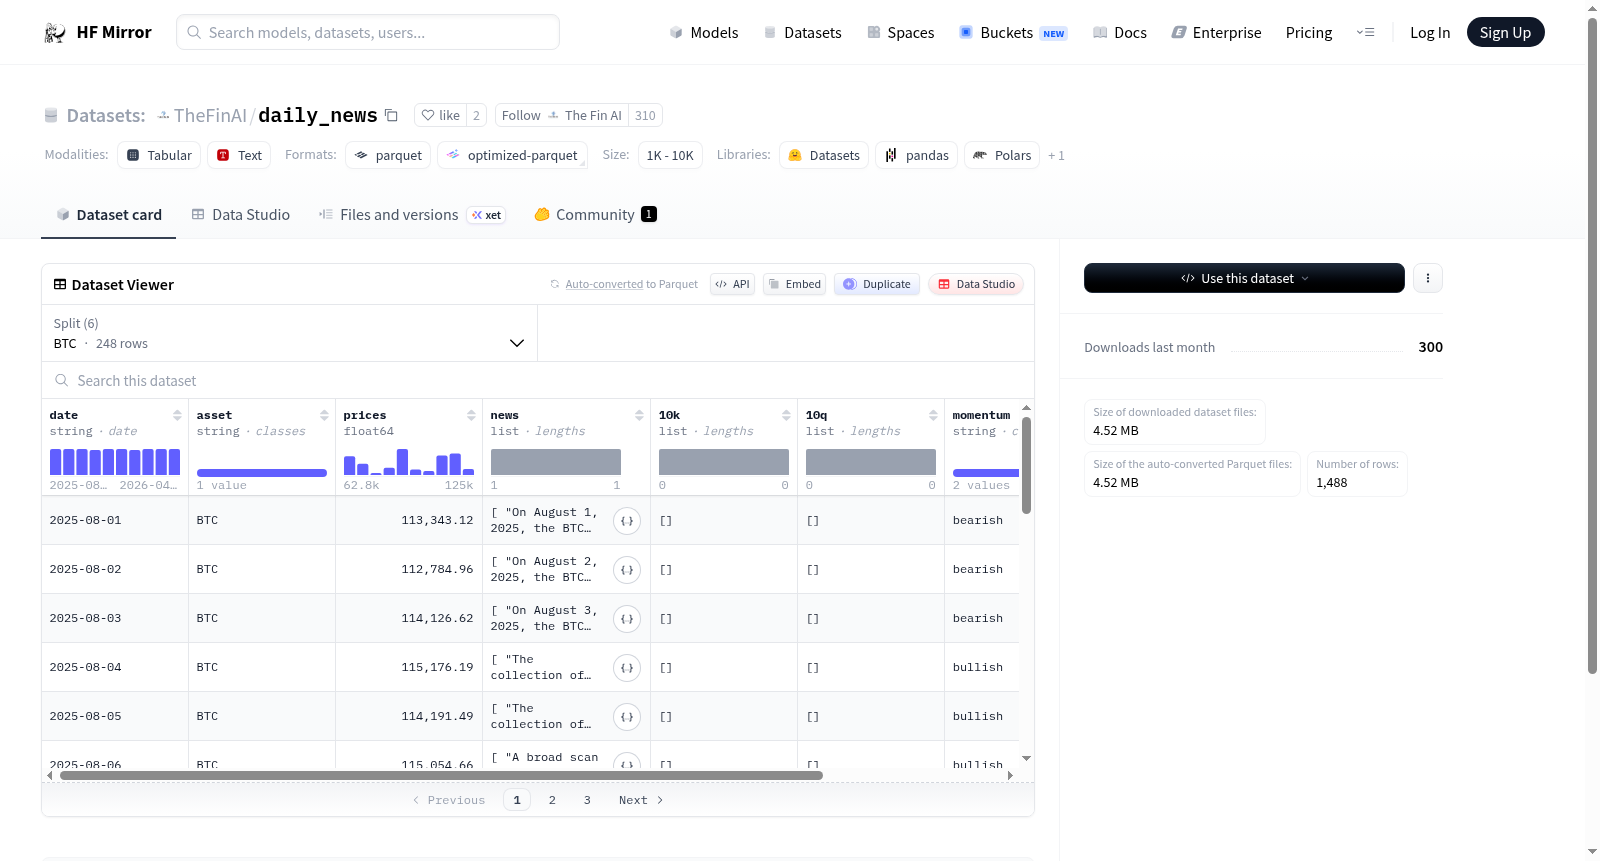Screen dimensions: 1600x861
Task: Expand the news cell for 2025-08-04
Action: click(627, 668)
